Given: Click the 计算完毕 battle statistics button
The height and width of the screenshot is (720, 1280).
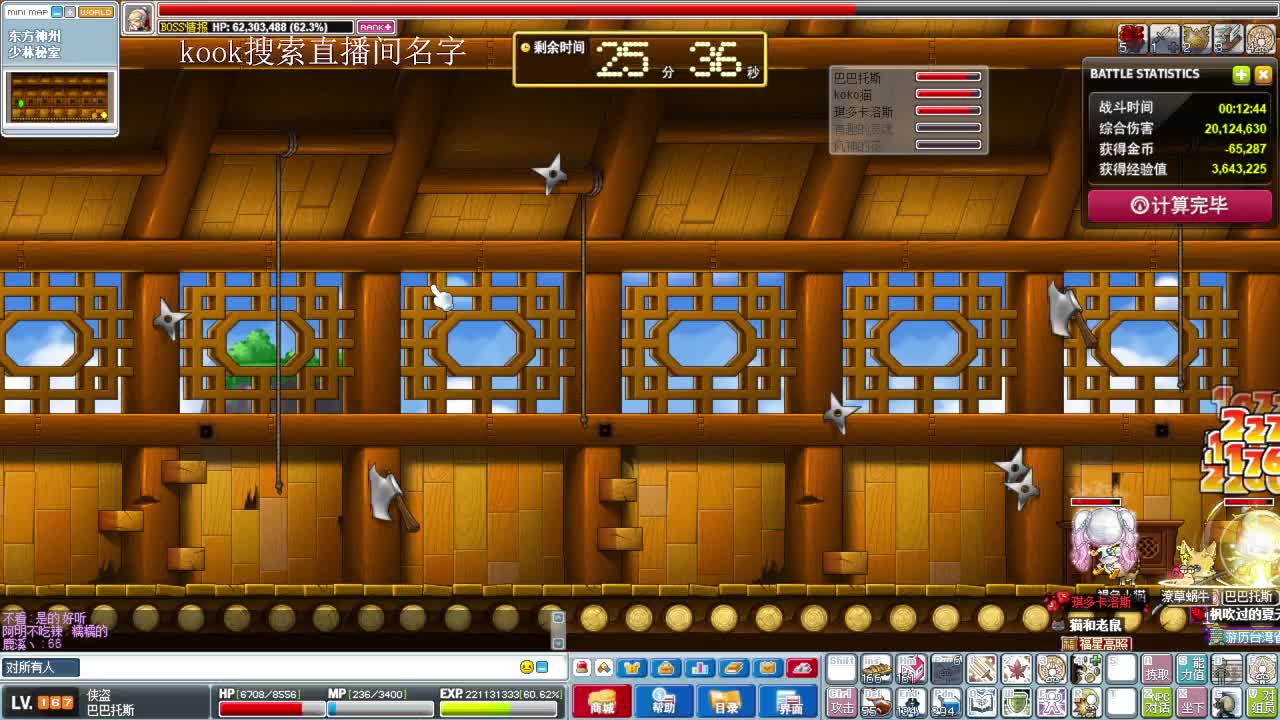Looking at the screenshot, I should [x=1178, y=205].
